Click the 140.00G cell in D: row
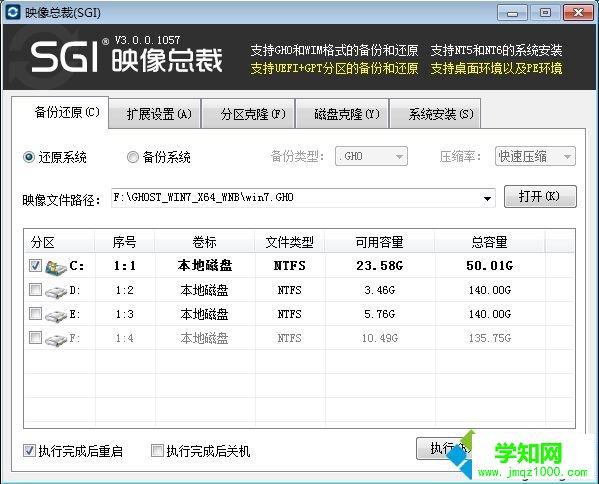The width and height of the screenshot is (599, 484). 490,290
